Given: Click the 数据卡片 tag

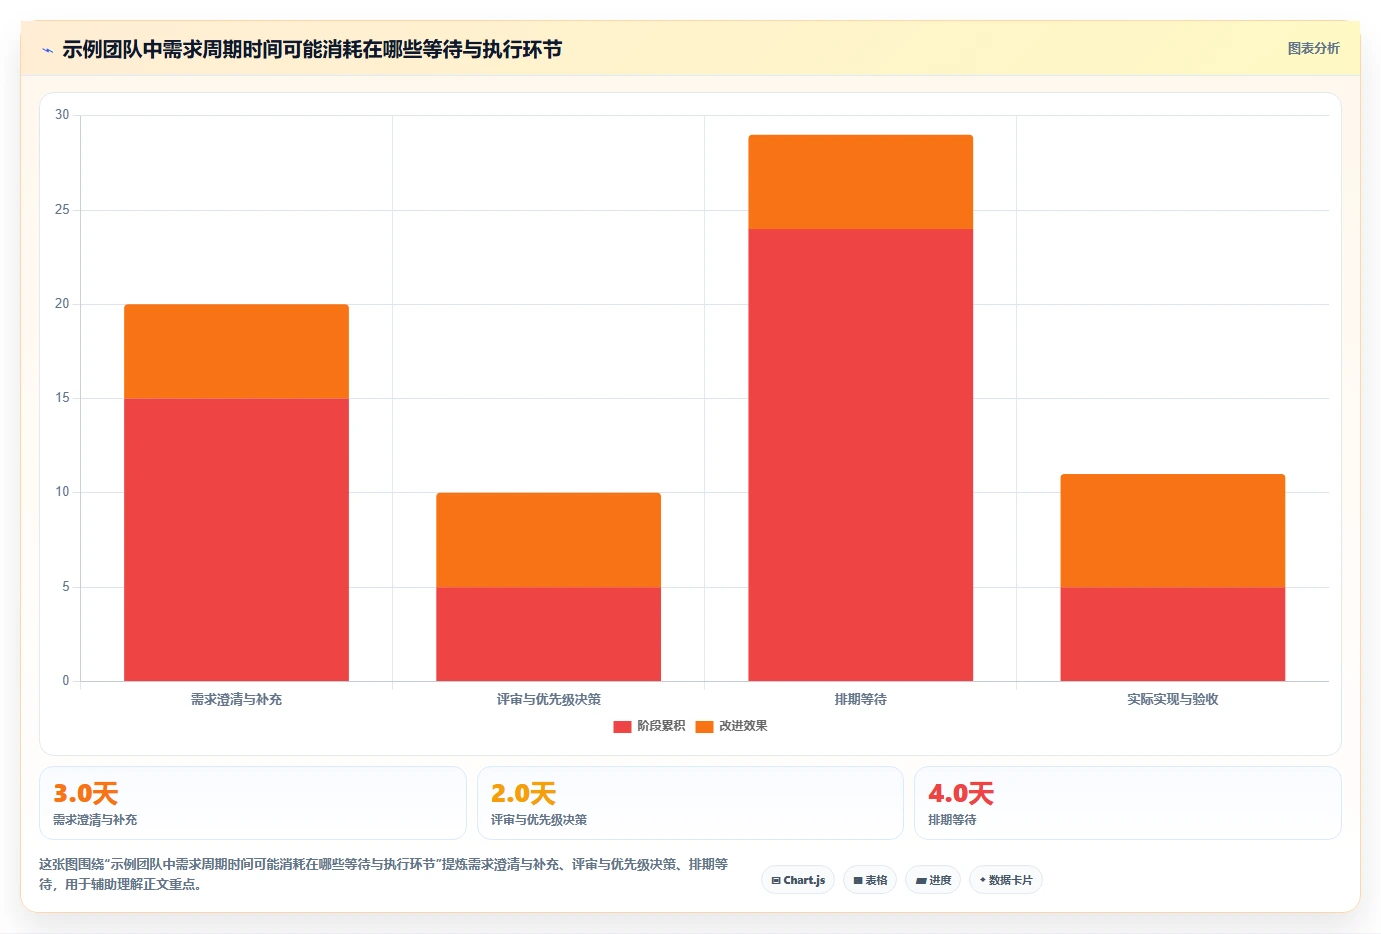Looking at the screenshot, I should pyautogui.click(x=1006, y=880).
